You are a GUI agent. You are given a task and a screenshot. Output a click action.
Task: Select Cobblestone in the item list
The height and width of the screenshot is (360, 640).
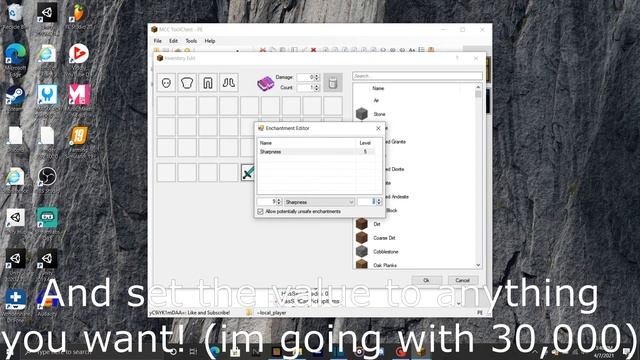click(x=386, y=252)
